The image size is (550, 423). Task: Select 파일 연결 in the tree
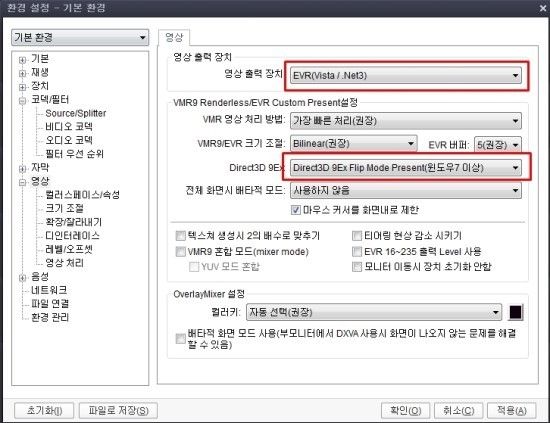tap(50, 304)
